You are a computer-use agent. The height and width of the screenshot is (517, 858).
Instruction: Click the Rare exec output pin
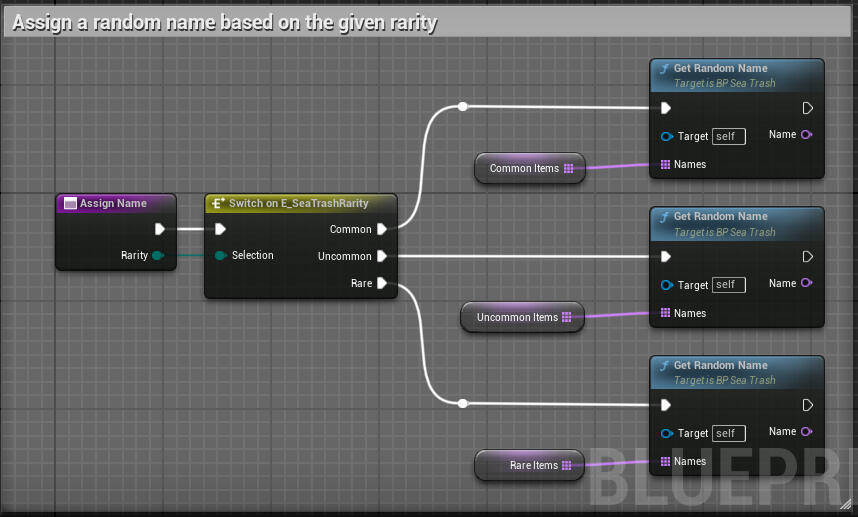[x=382, y=284]
